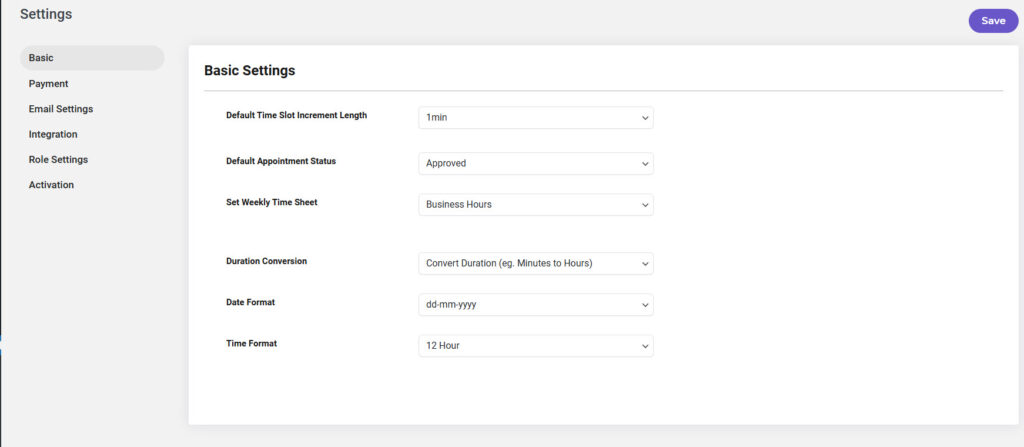Select Role Settings in sidebar
Viewport: 1024px width, 447px height.
[x=58, y=159]
